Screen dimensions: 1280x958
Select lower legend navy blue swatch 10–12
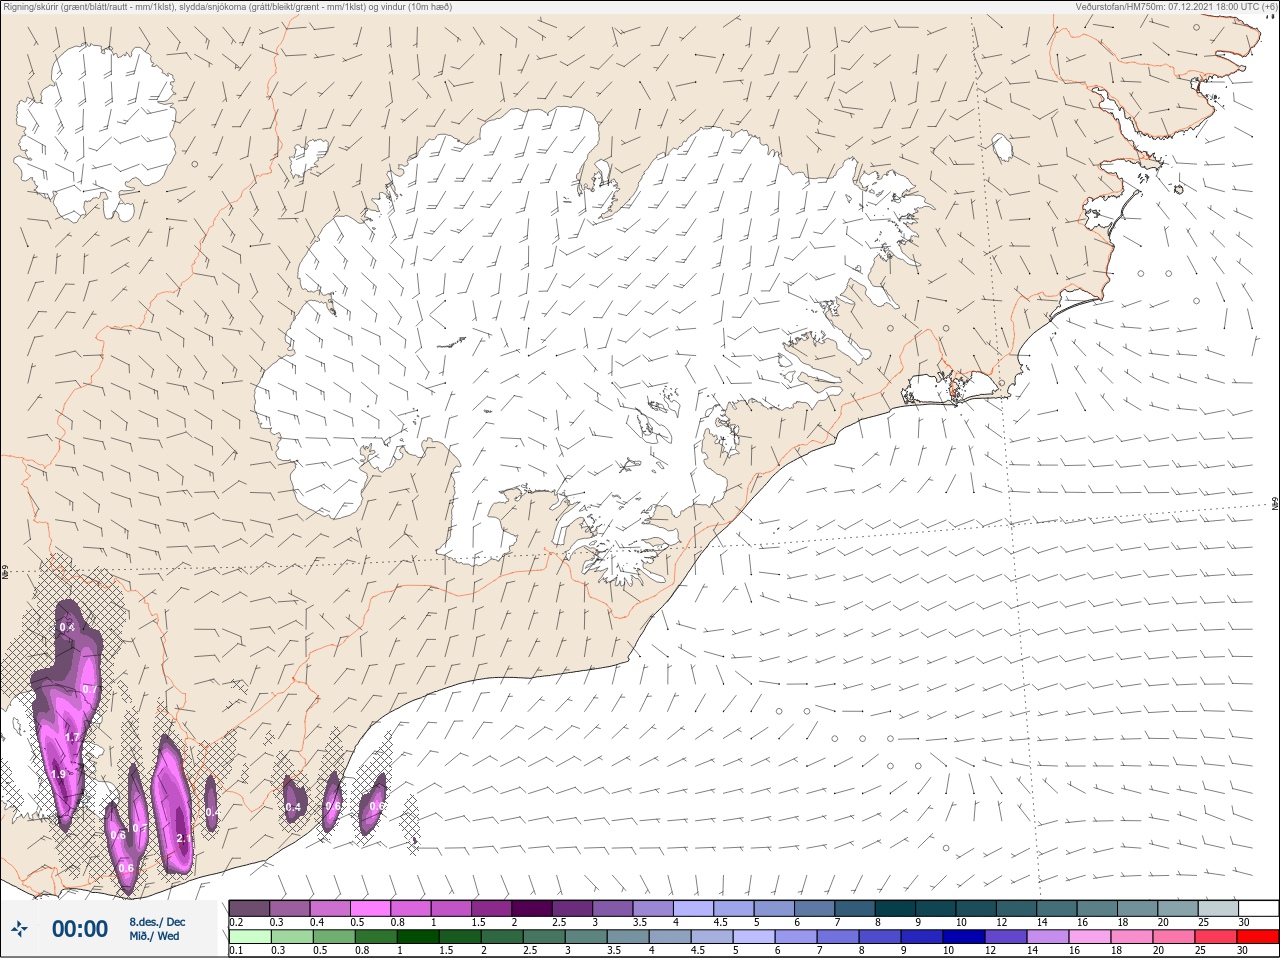[x=963, y=937]
